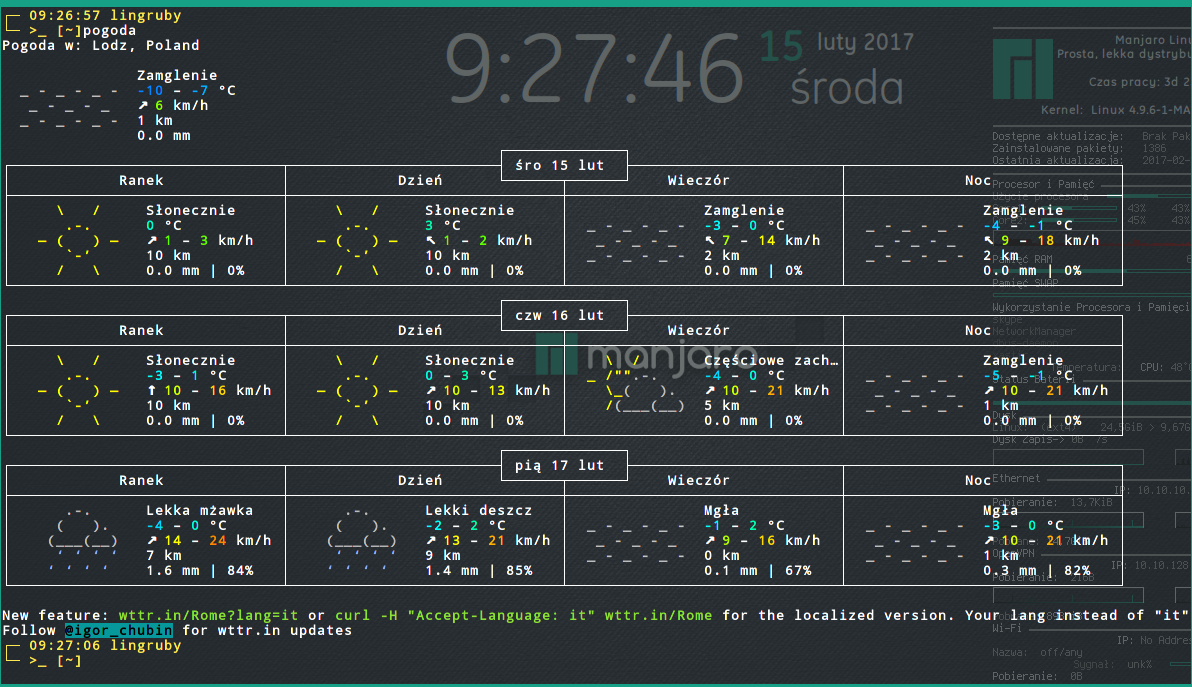The height and width of the screenshot is (687, 1192).
Task: Click the fog icon for Wednesday evening
Action: (636, 241)
